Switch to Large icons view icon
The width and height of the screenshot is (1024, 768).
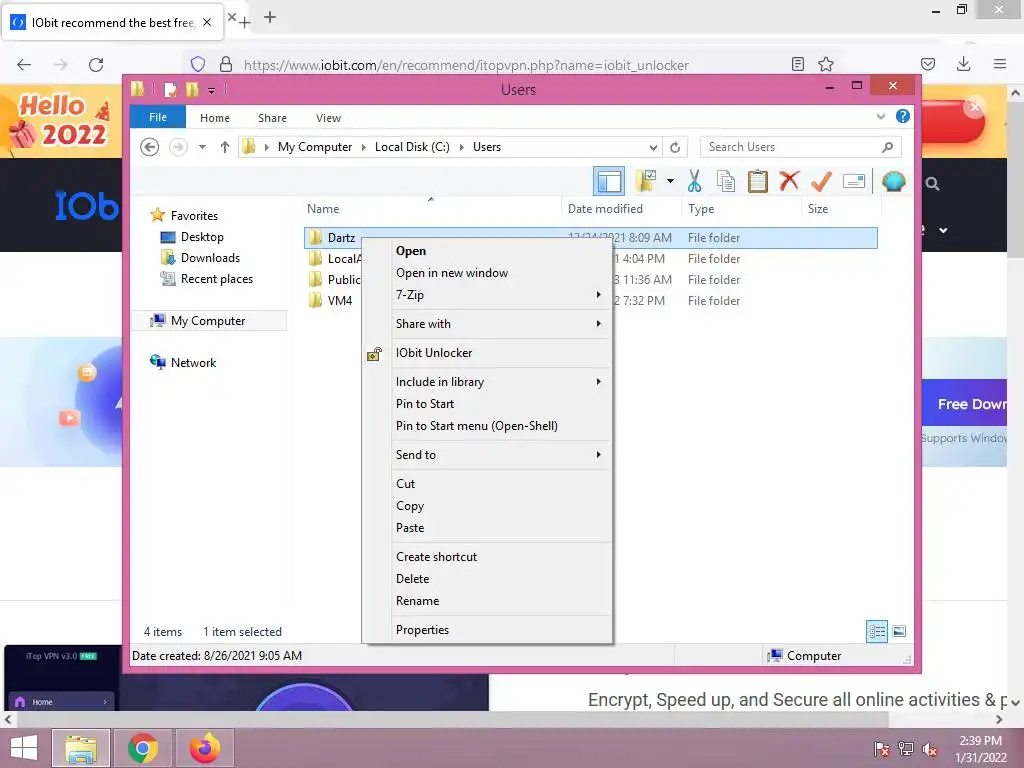[x=899, y=631]
